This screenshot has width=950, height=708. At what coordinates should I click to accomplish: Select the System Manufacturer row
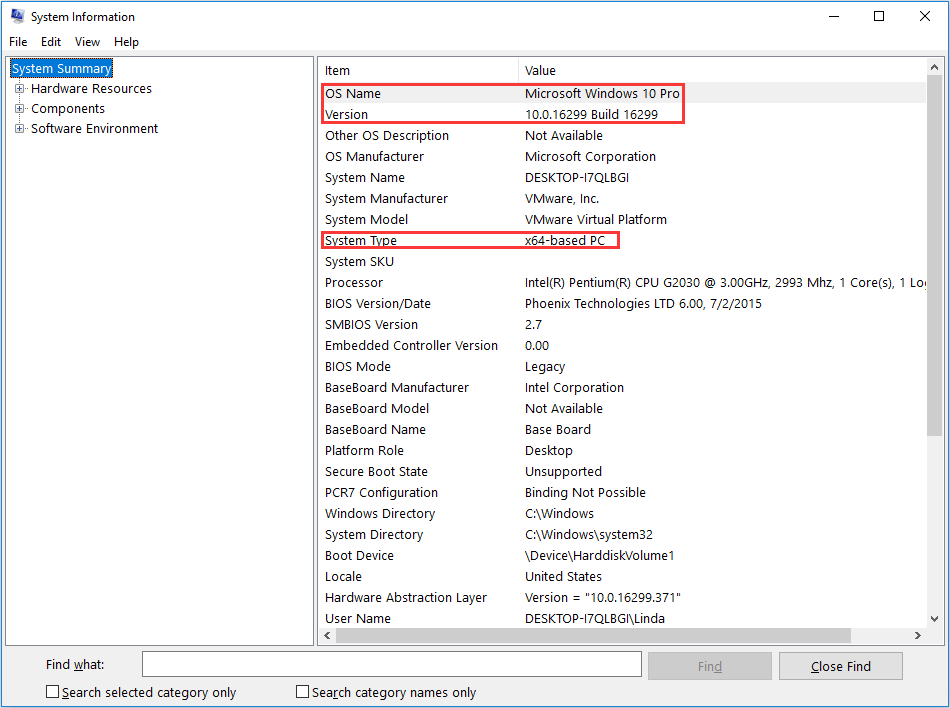pyautogui.click(x=622, y=199)
